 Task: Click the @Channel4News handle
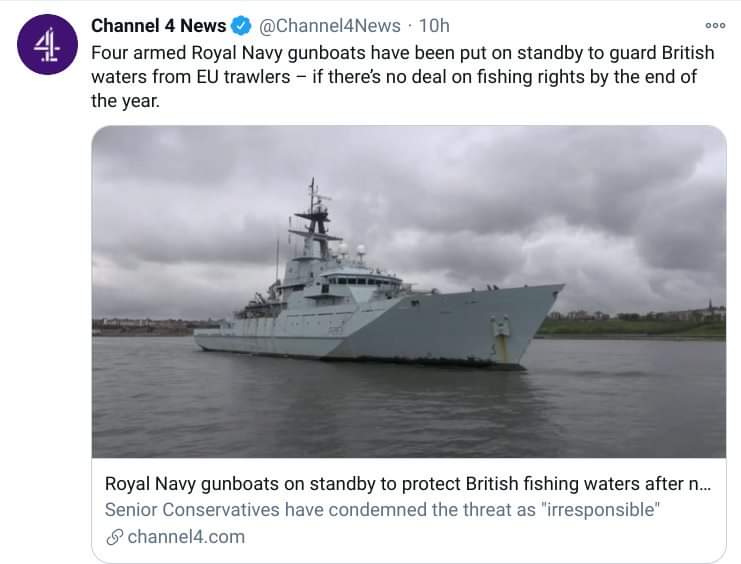click(x=330, y=26)
